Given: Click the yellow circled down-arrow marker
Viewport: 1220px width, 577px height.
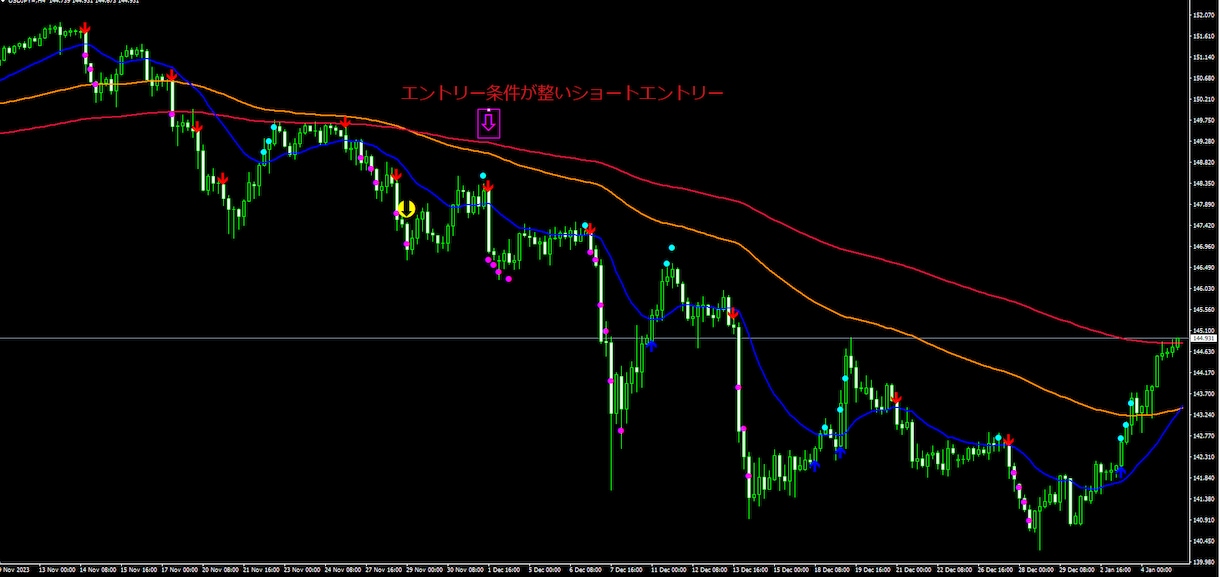Looking at the screenshot, I should pyautogui.click(x=406, y=209).
